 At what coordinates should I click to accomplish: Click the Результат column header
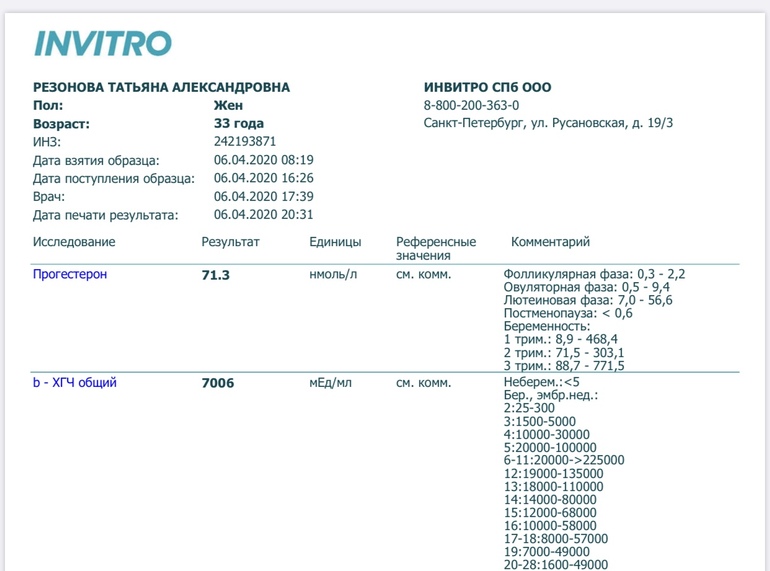(230, 242)
